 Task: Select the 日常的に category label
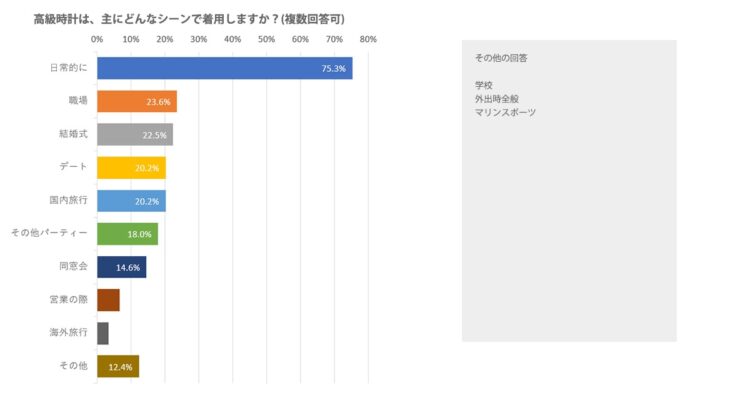(68, 68)
